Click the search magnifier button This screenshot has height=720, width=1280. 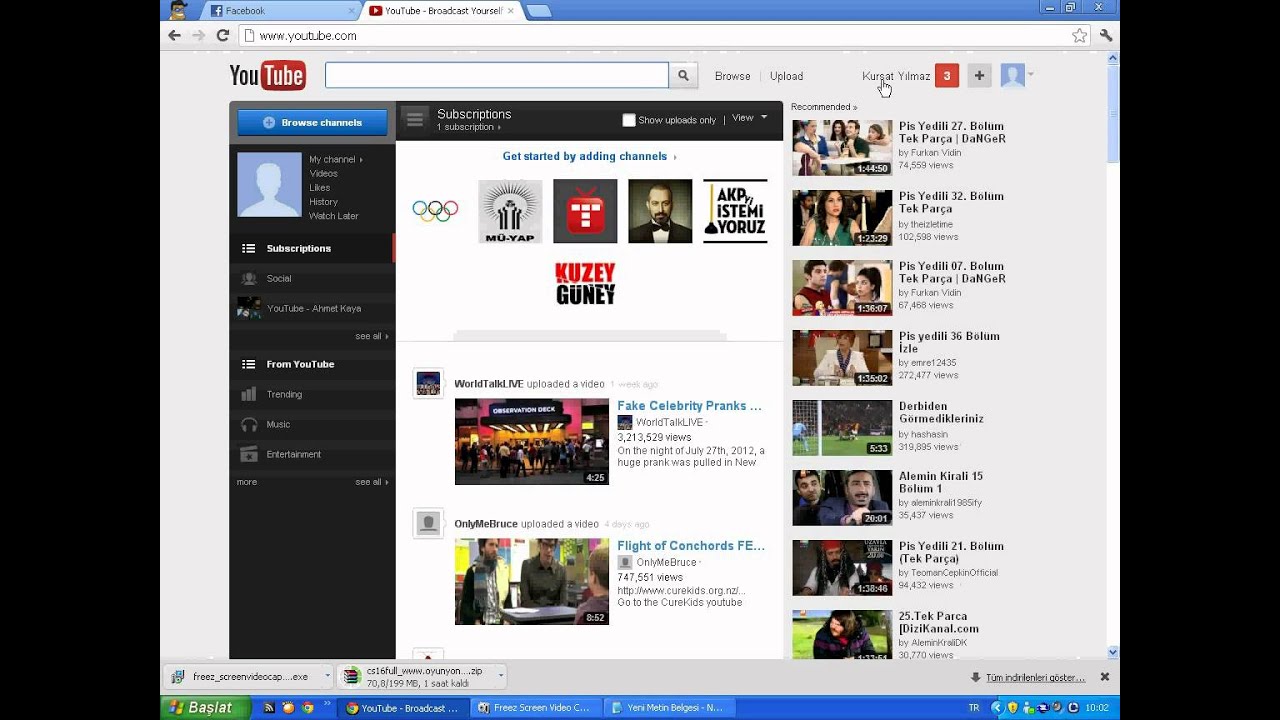pos(683,75)
